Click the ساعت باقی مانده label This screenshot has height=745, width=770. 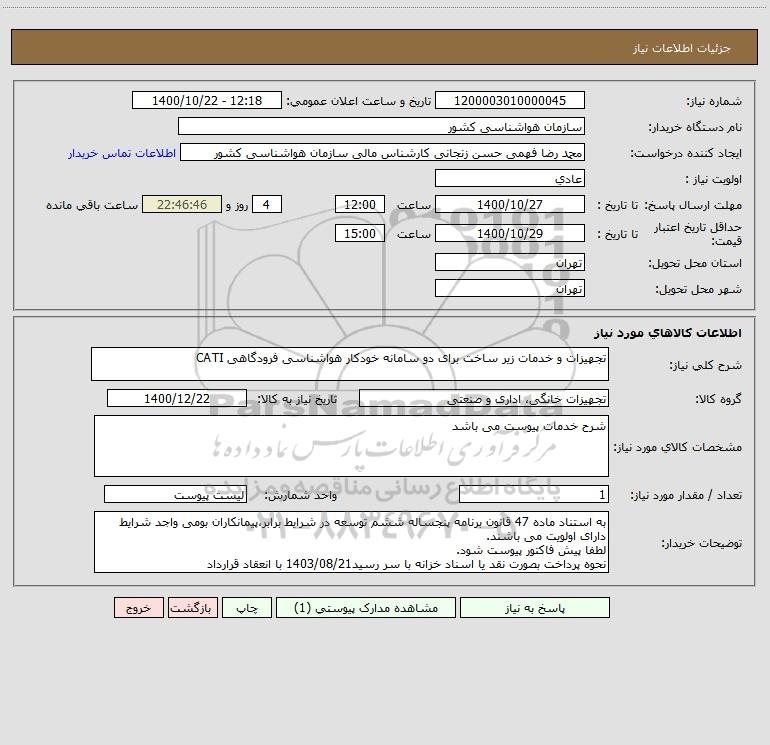click(92, 205)
